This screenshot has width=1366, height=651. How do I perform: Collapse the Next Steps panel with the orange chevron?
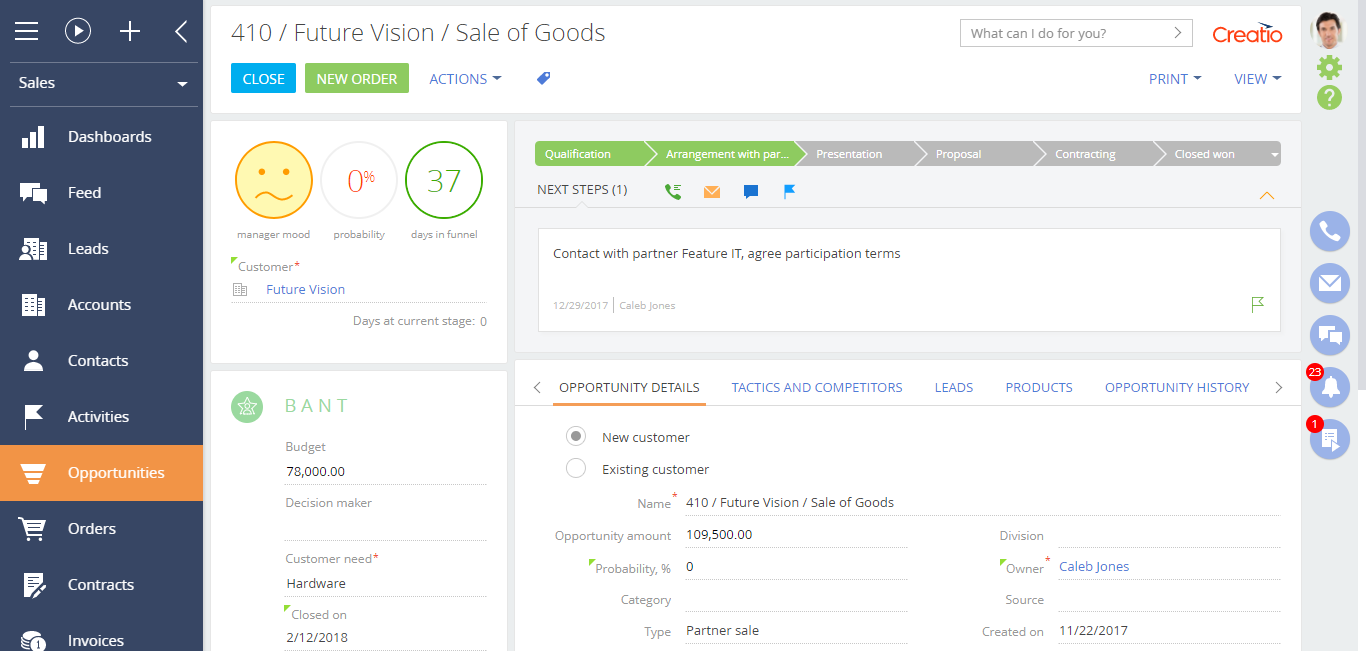coord(1267,195)
